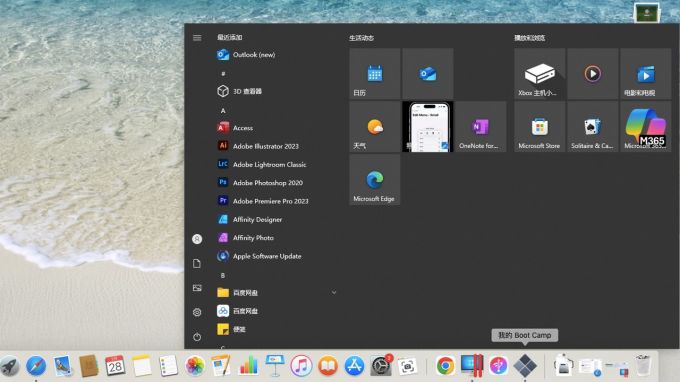Viewport: 680px width, 382px height.
Task: Click the chevron beside 百度网盘 folder
Action: 334,293
